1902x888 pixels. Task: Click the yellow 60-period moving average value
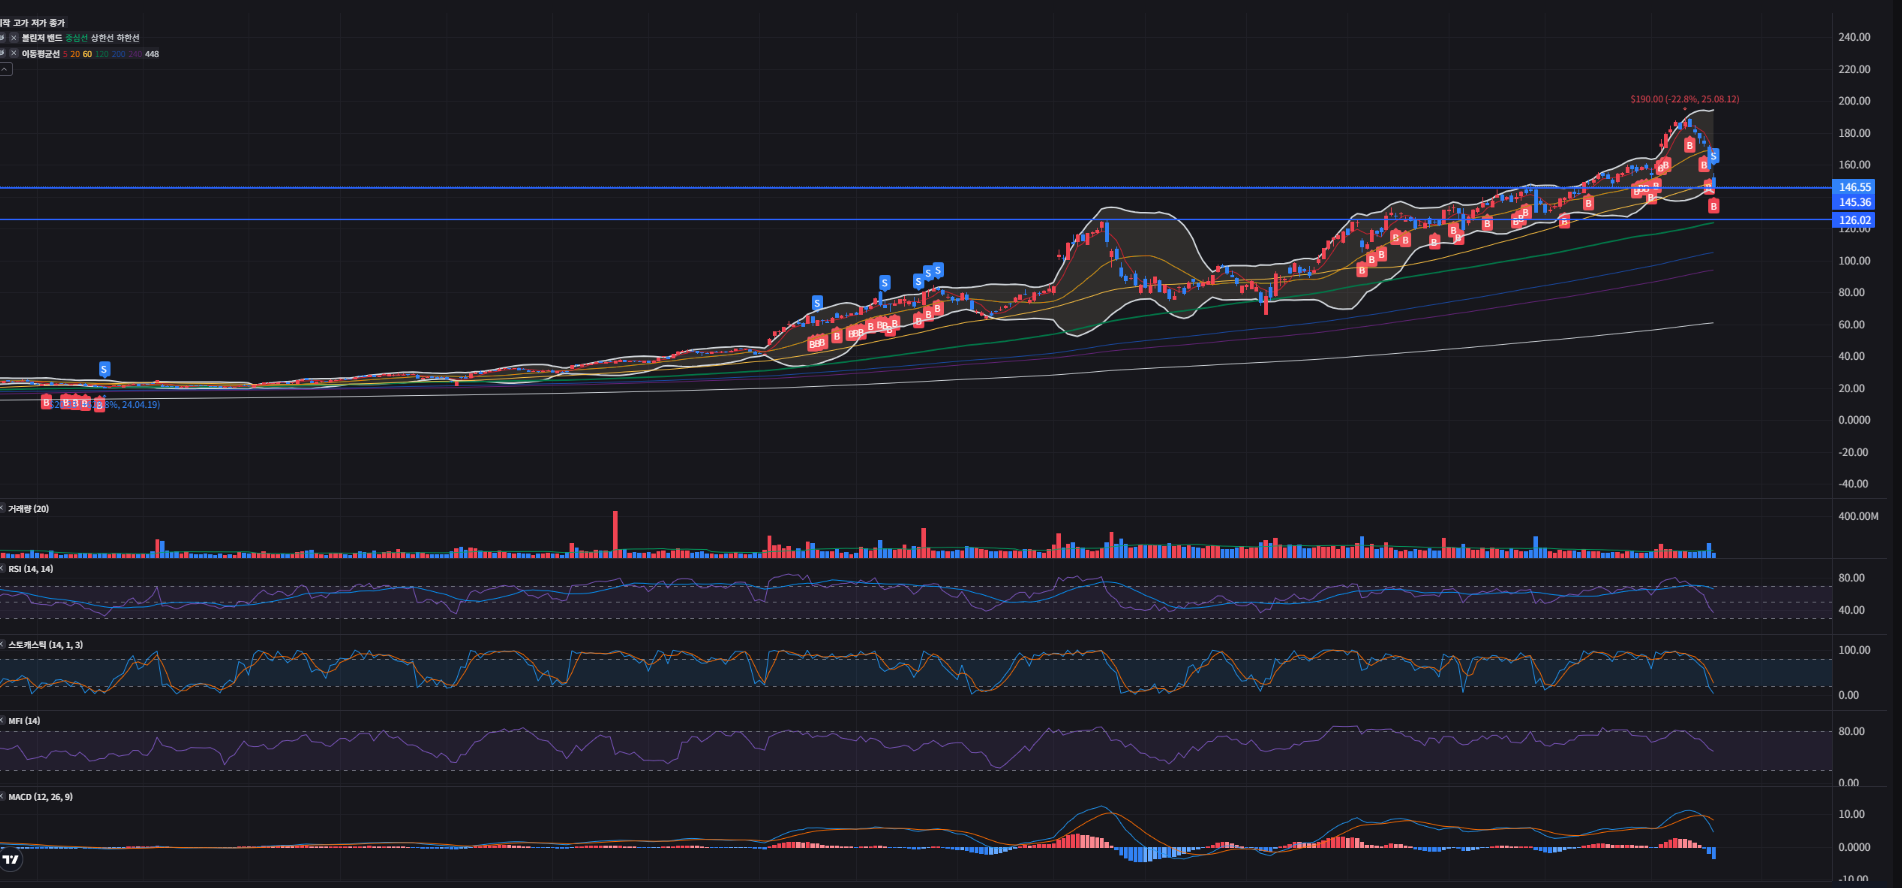pyautogui.click(x=88, y=54)
